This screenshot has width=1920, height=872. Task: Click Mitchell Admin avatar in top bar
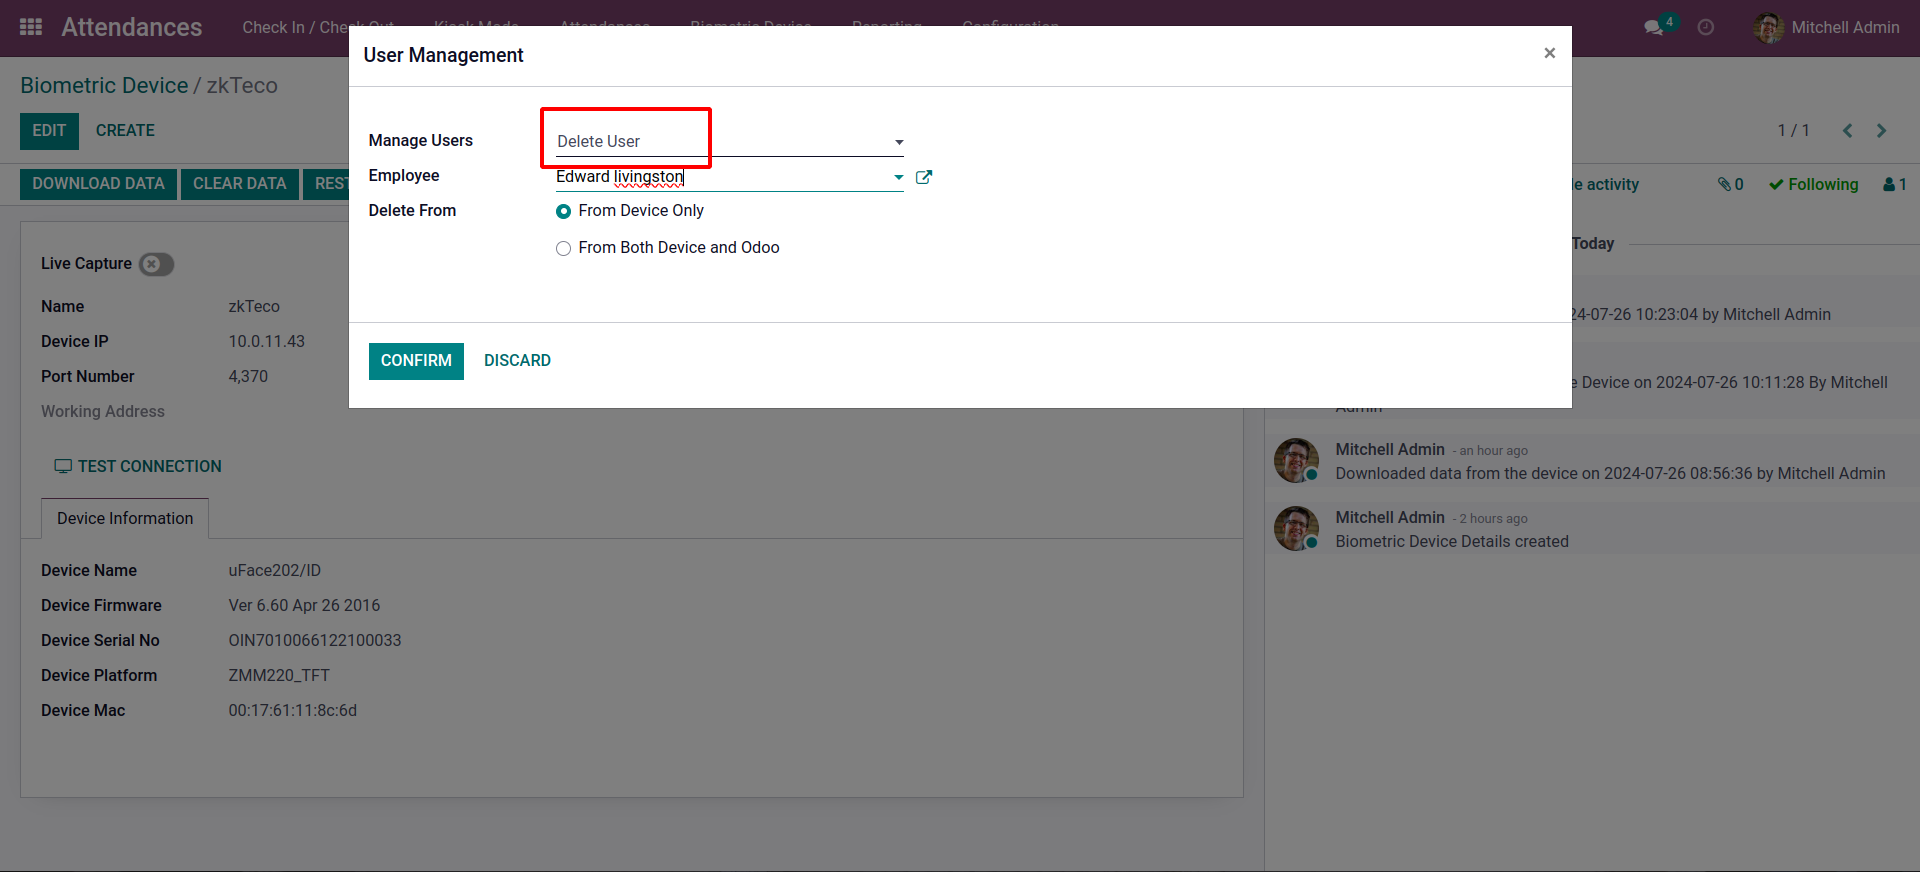1768,27
